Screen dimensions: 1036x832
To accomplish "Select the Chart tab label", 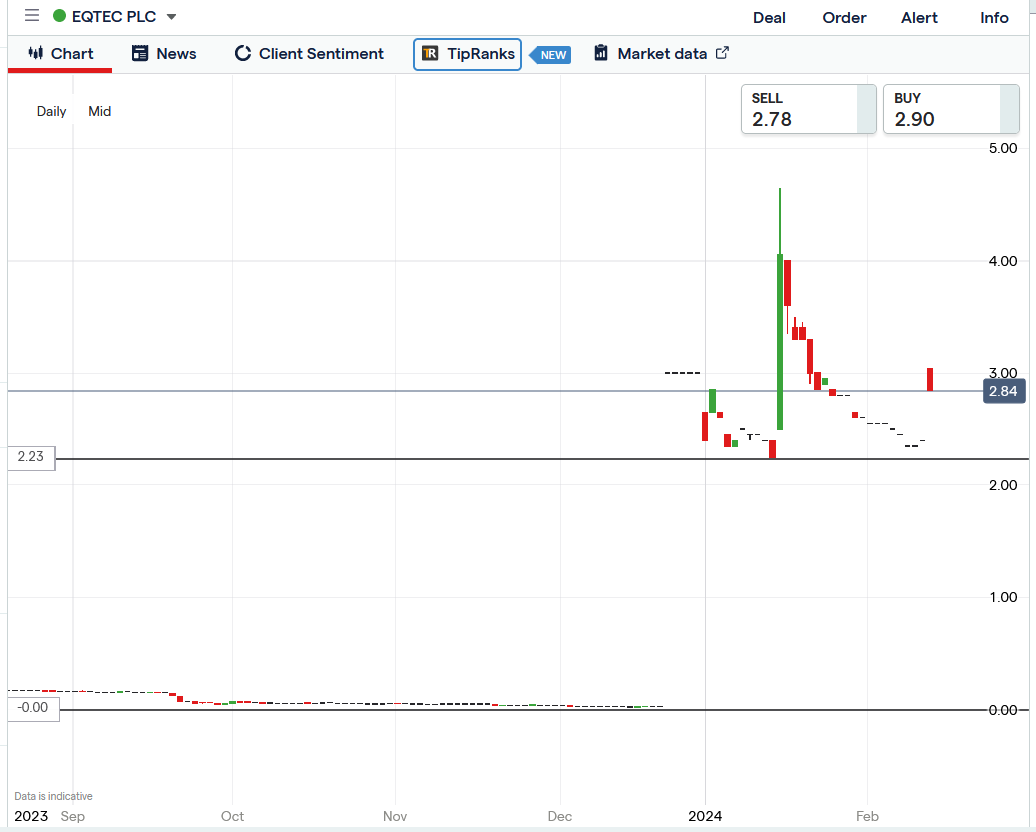I will [72, 54].
